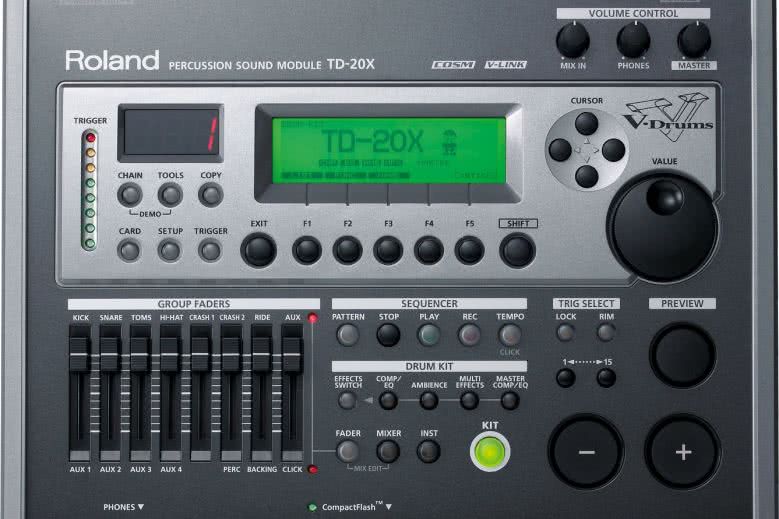This screenshot has height=519, width=779.
Task: Decrease value with the minus button
Action: 586,452
